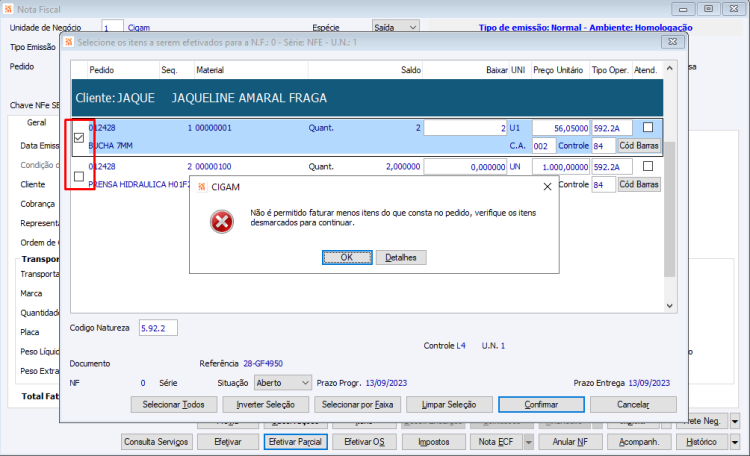Toggle the Atend. checkbox for the BUCHA 7MM row

point(648,127)
